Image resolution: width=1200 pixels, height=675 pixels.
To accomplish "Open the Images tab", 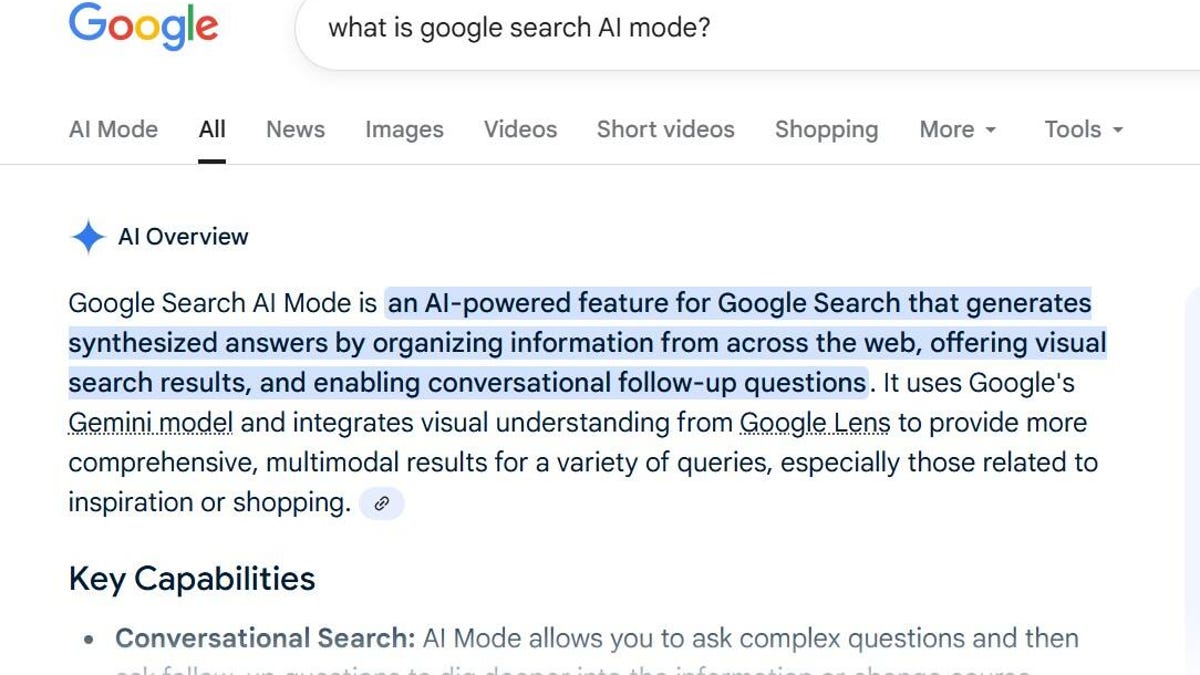I will [x=404, y=130].
